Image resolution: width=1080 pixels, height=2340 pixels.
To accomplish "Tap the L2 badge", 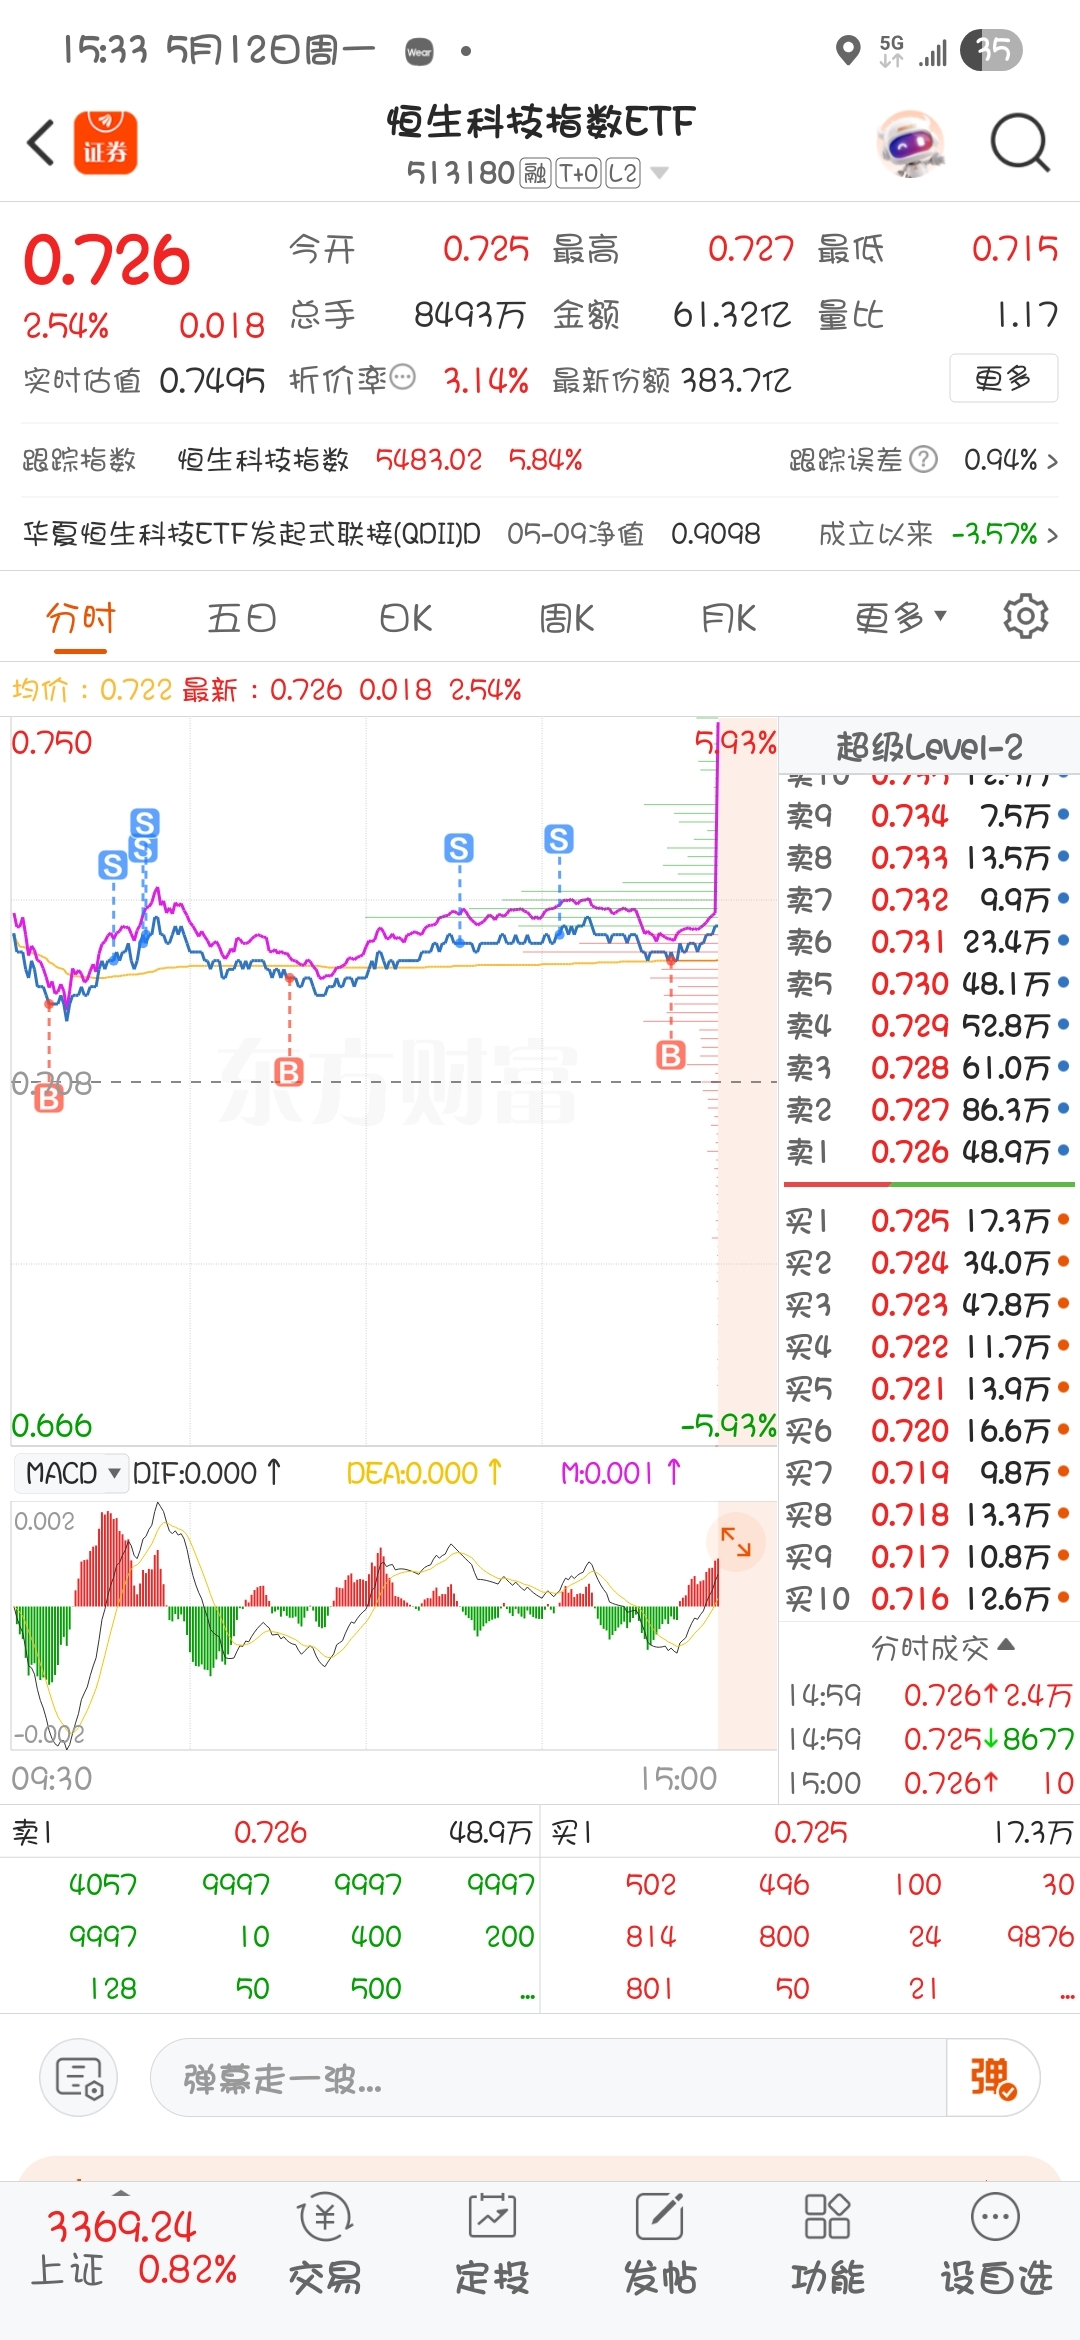I will click(x=623, y=173).
